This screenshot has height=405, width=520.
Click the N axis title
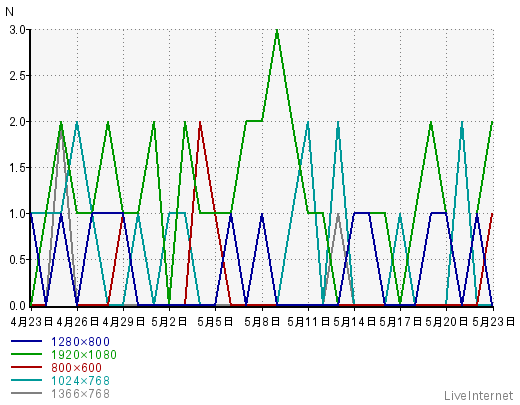tap(9, 12)
